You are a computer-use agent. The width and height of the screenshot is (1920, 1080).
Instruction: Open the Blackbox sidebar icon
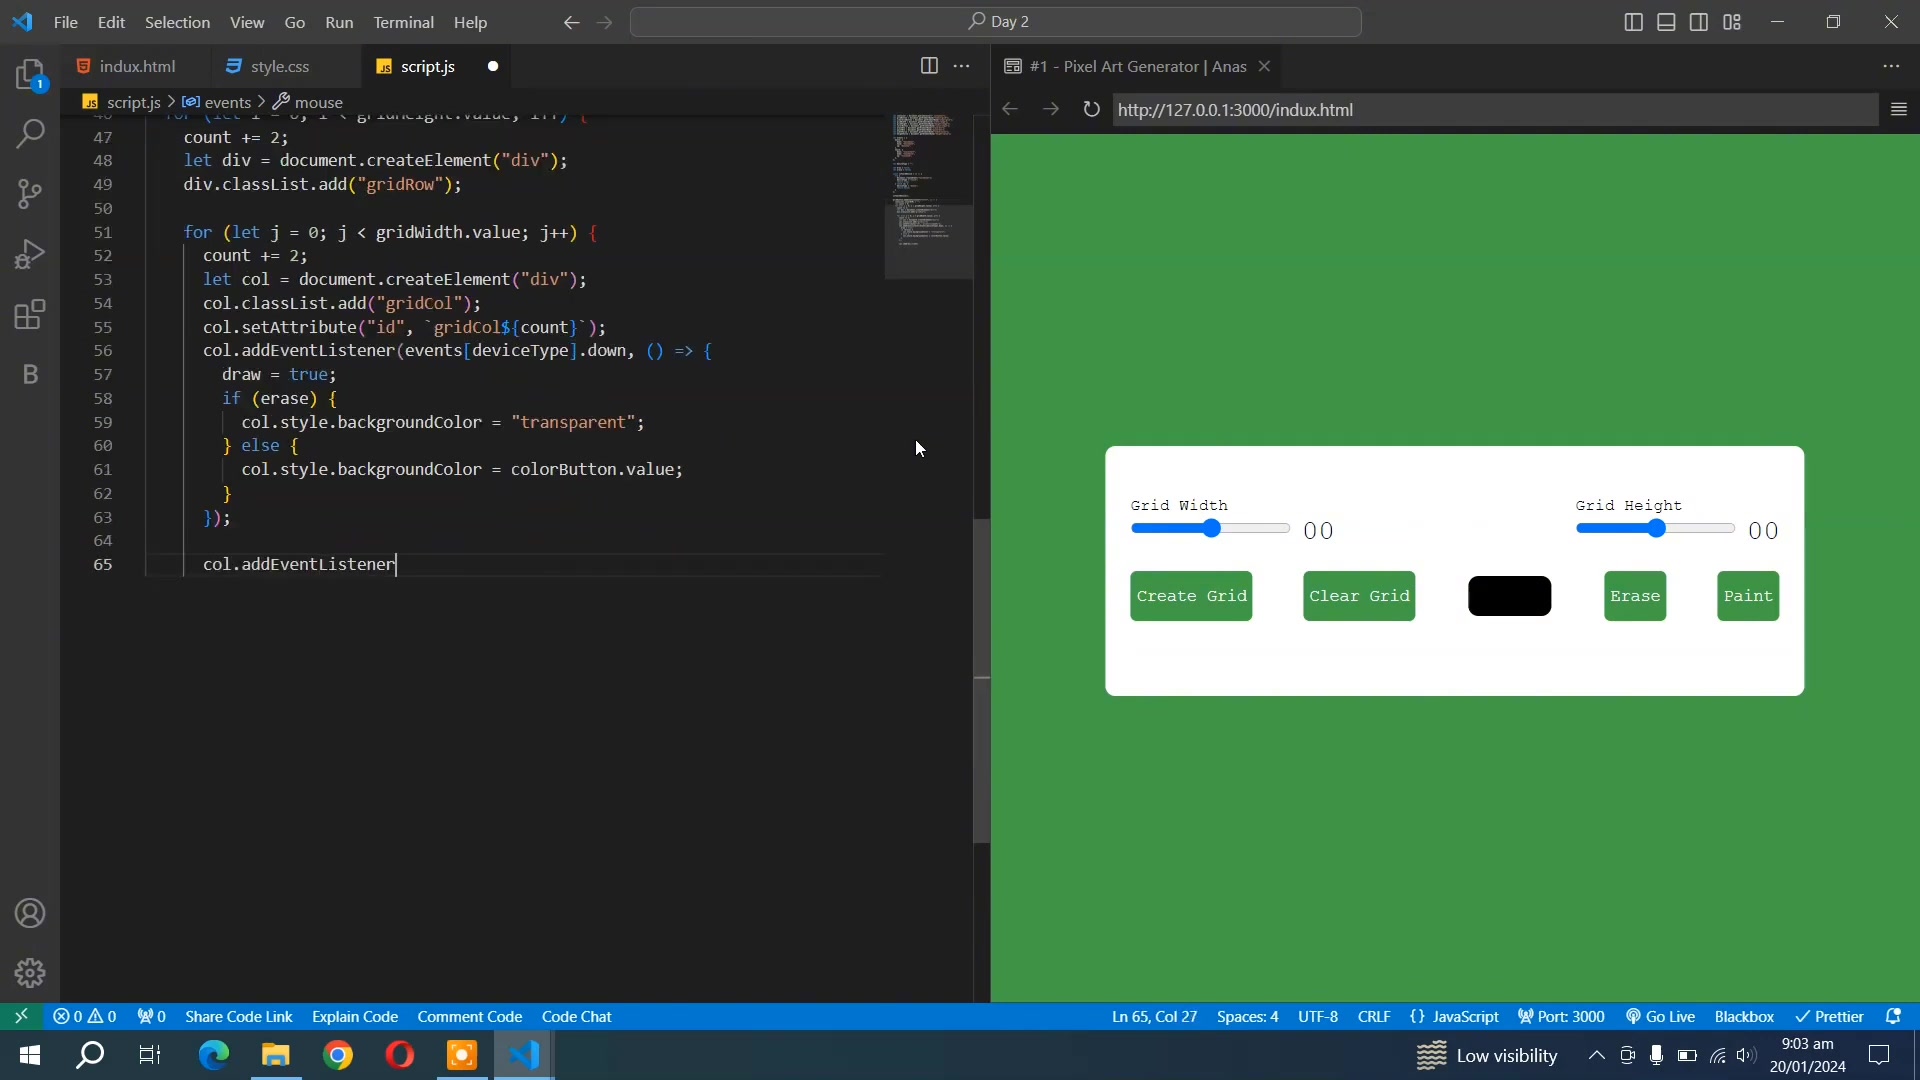point(30,375)
